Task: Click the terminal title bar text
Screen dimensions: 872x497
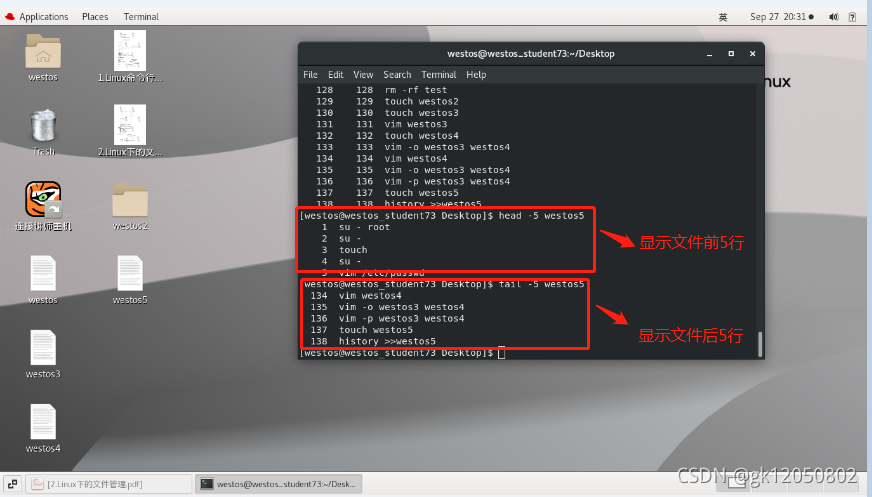Action: 531,54
